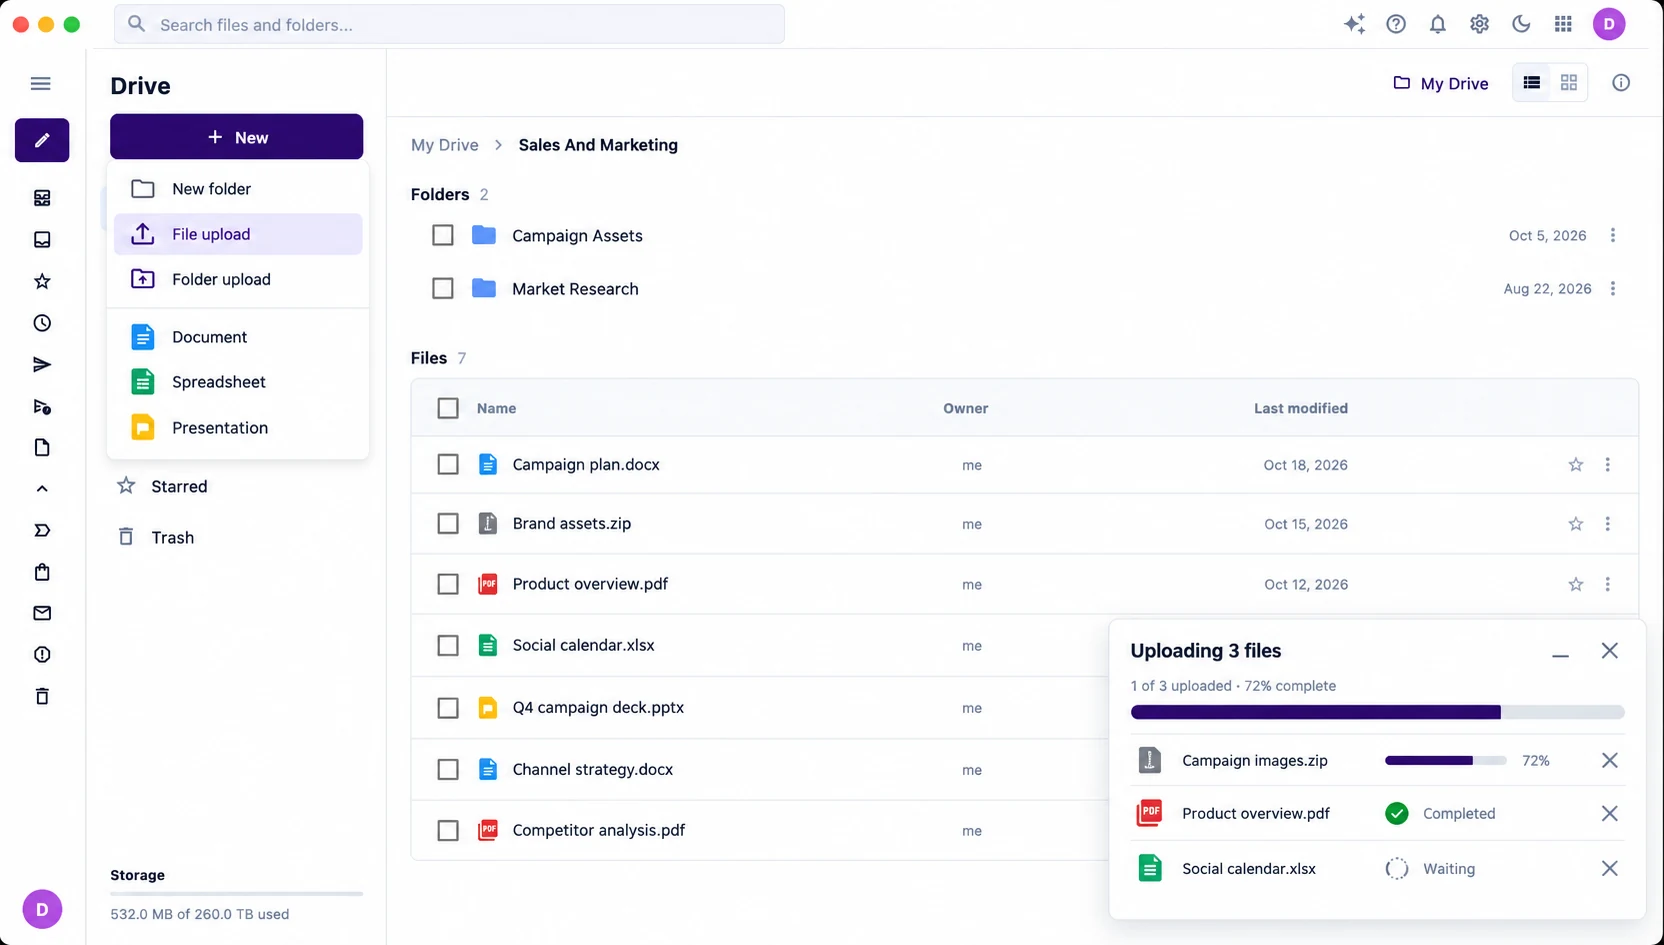Viewport: 1664px width, 945px height.
Task: Choose File upload from the menu
Action: coord(238,234)
